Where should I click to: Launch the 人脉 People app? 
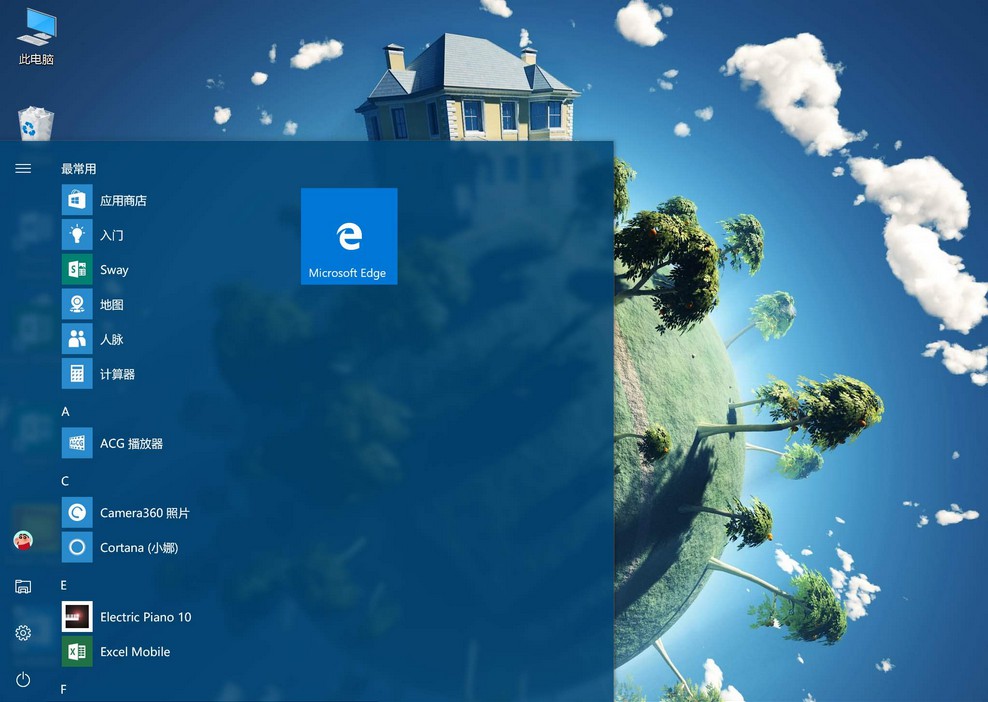pos(77,339)
